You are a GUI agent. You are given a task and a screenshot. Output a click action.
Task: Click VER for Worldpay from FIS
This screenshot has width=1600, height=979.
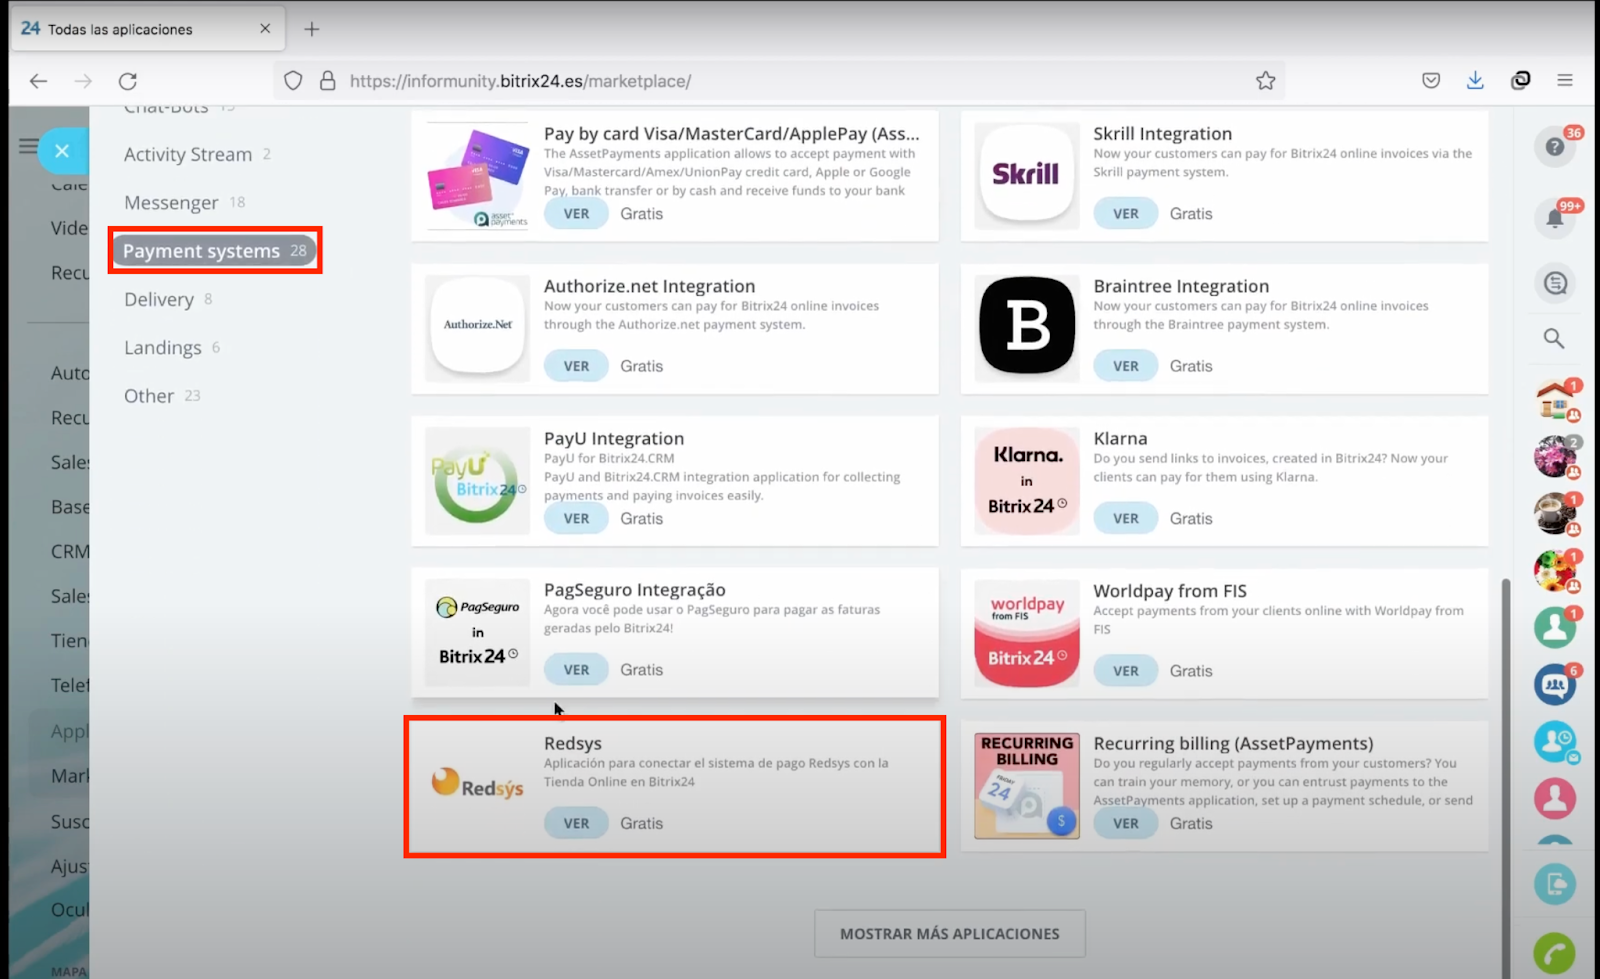[1126, 671]
